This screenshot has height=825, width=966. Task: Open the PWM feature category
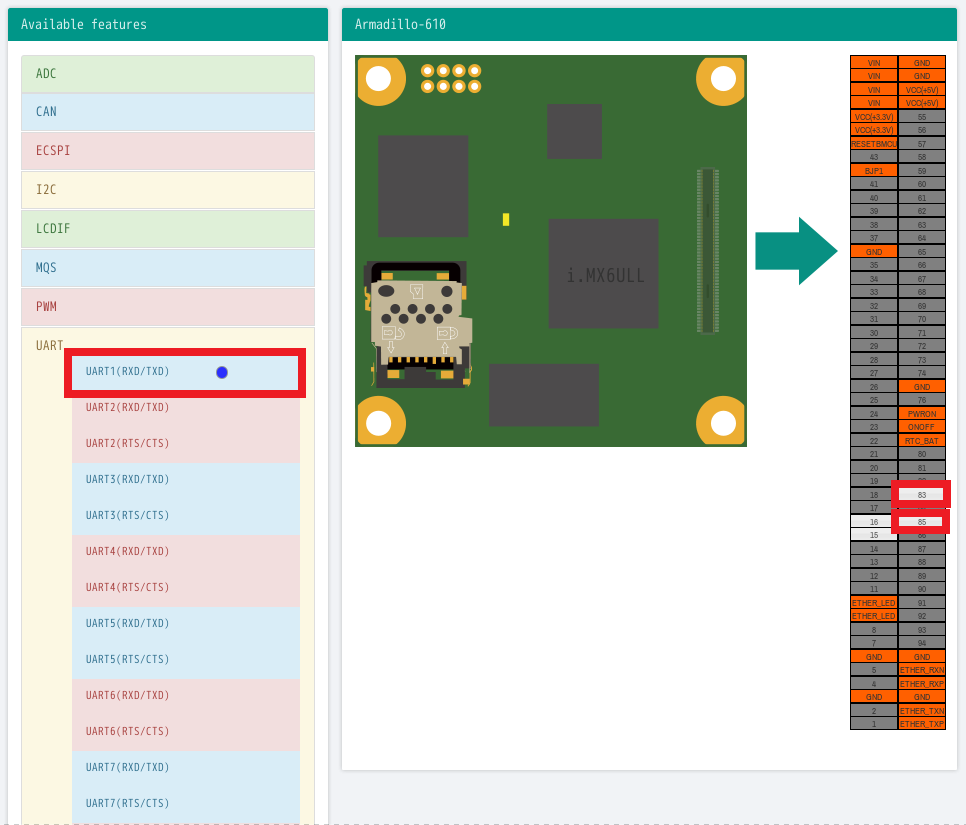pos(168,307)
